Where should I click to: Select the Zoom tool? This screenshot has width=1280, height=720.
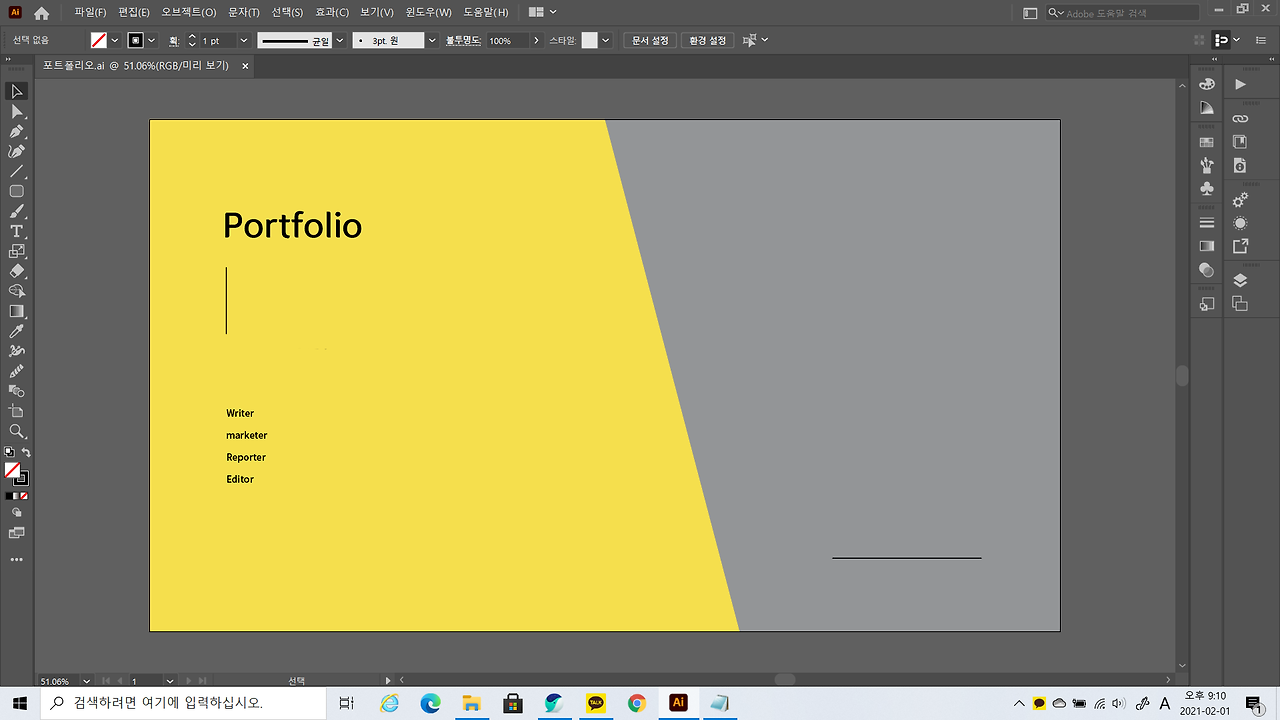point(17,431)
